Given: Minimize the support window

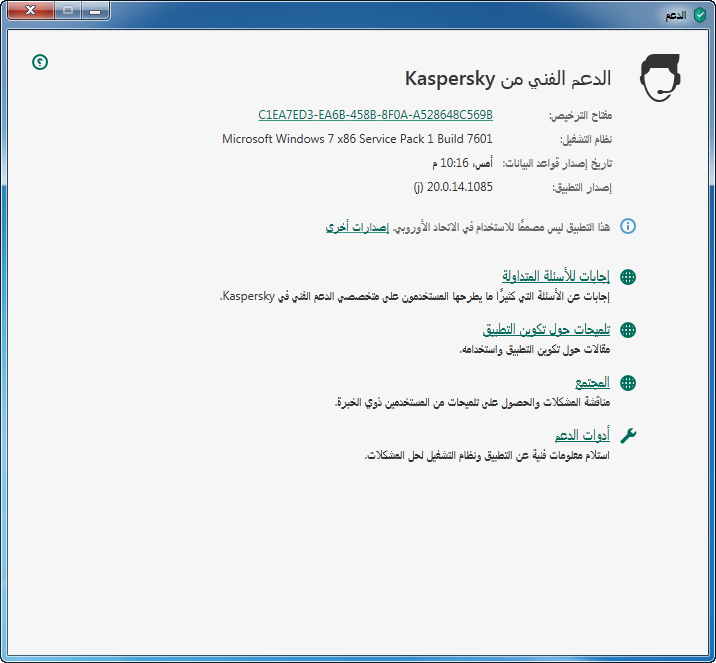Looking at the screenshot, I should pos(95,10).
